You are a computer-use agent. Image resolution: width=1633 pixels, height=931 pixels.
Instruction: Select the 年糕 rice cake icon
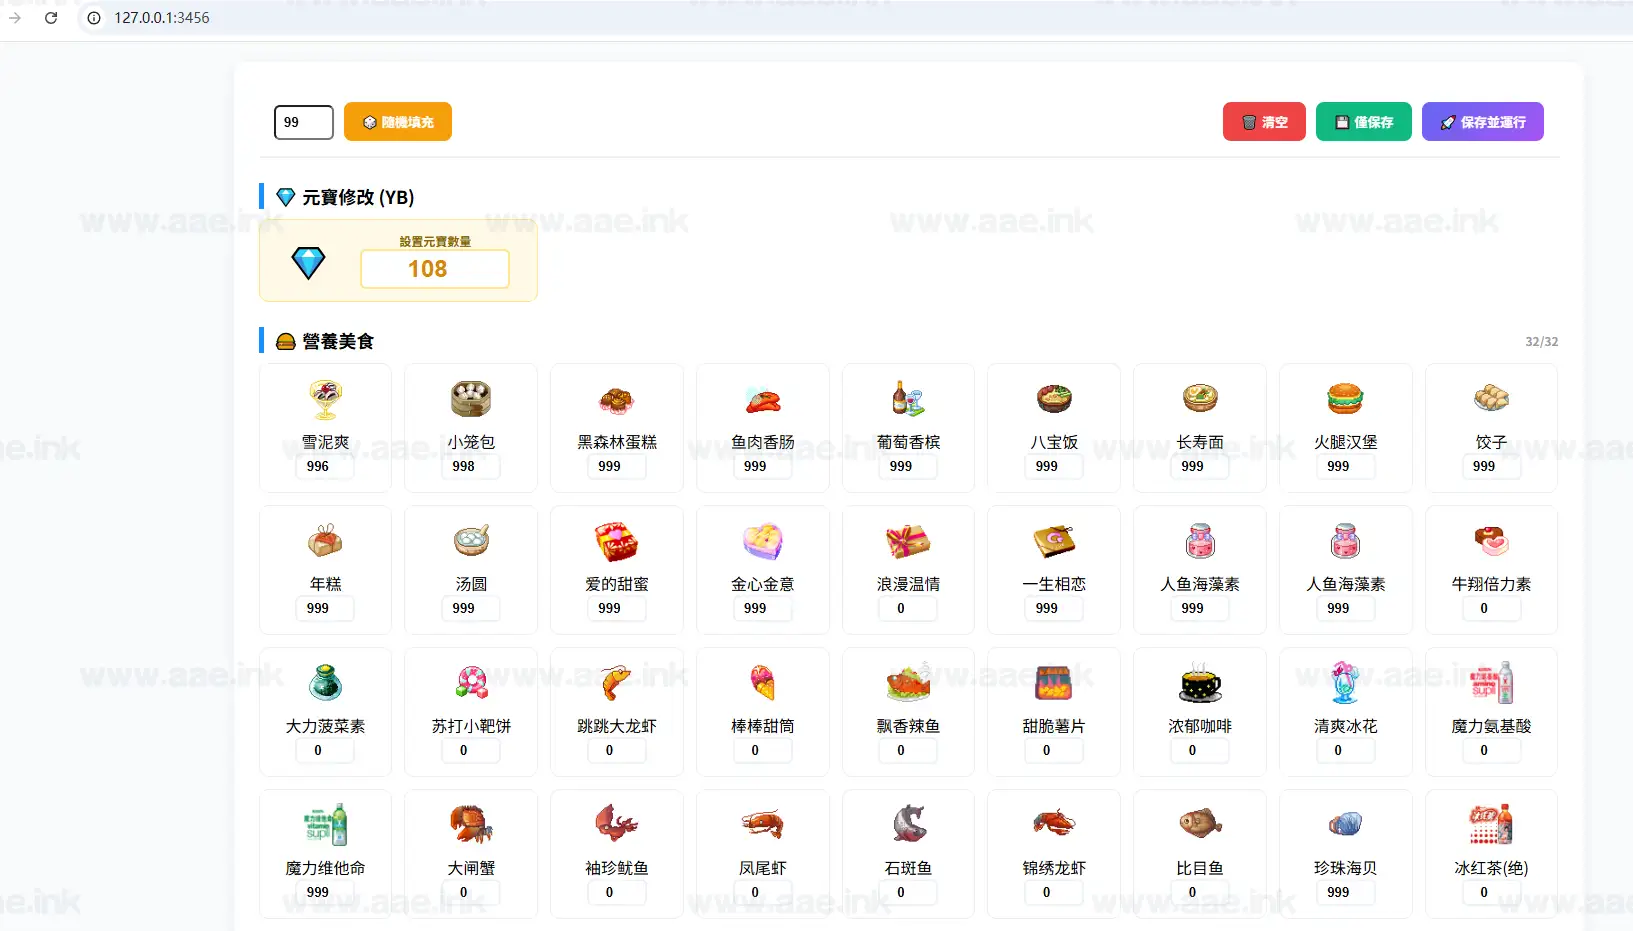coord(325,541)
